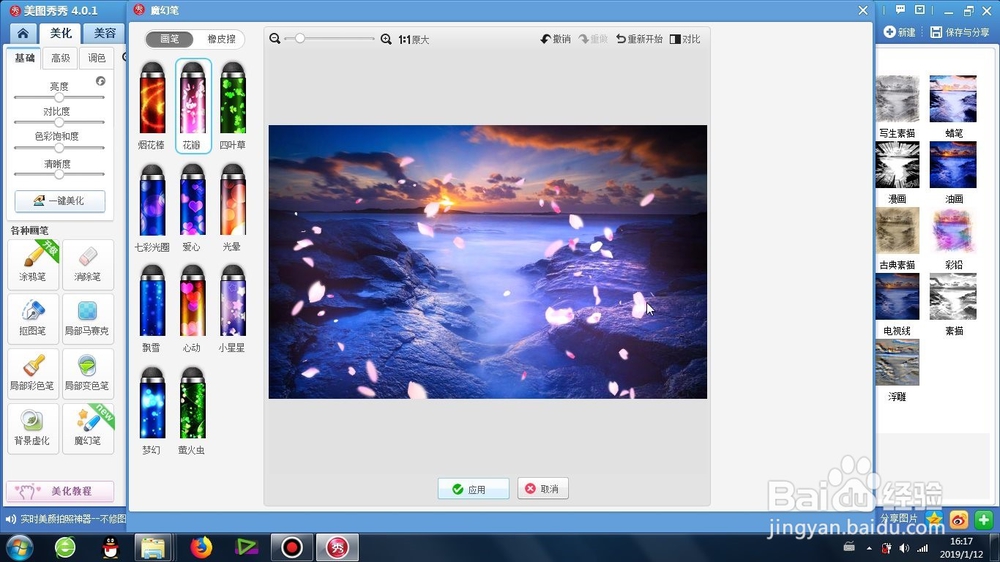The width and height of the screenshot is (1000, 562).
Task: Apply the 写生素描 sketch effect thumbnail
Action: (x=897, y=99)
